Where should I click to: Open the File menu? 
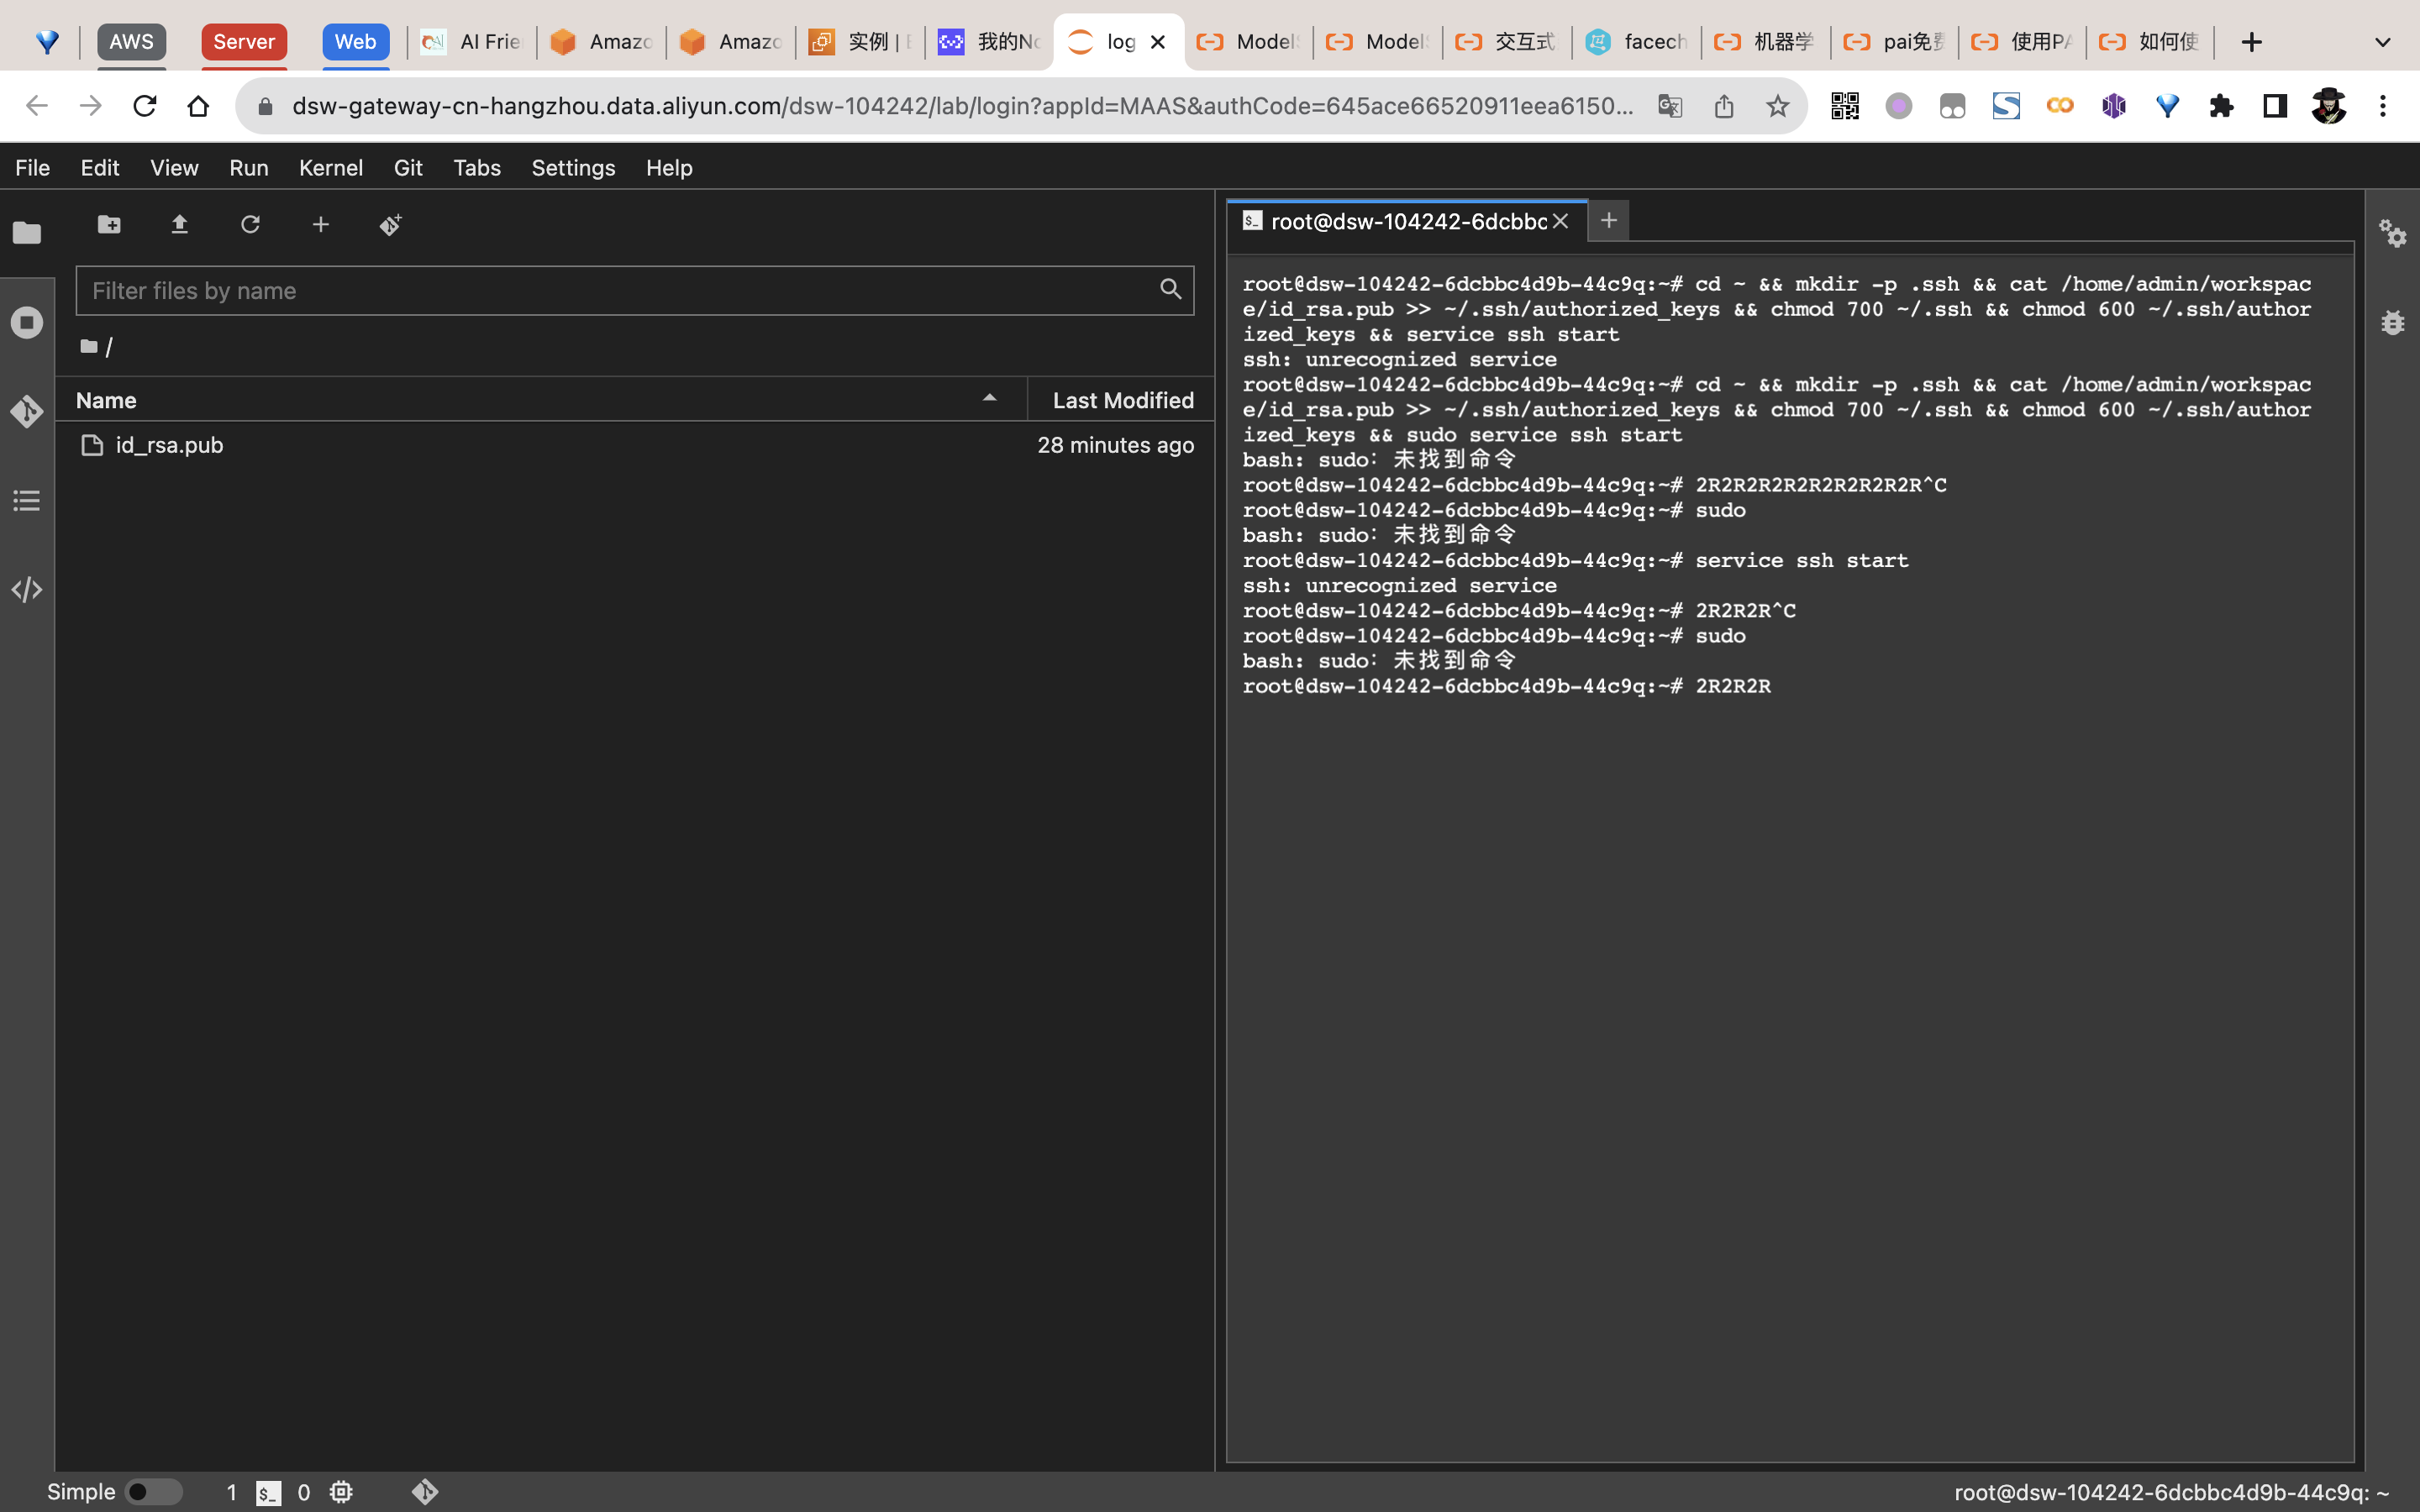click(x=32, y=167)
